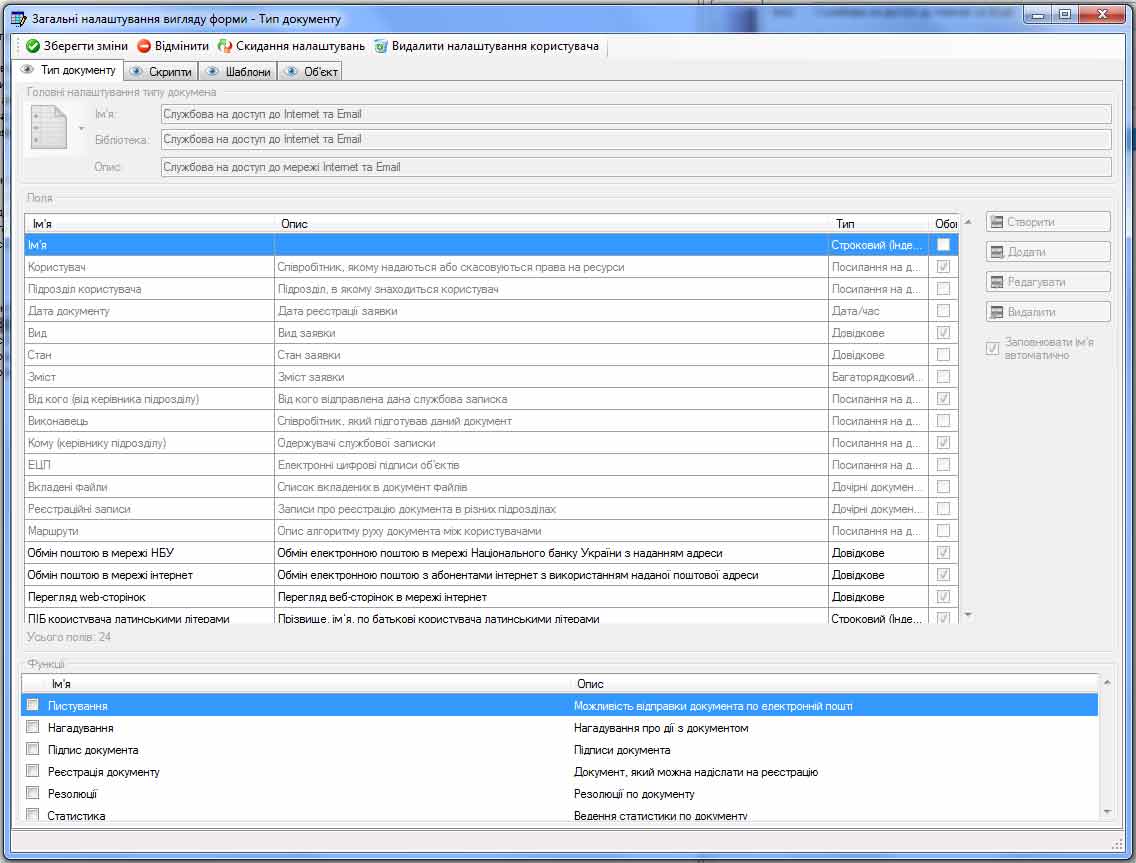Screen dimensions: 1136x863
Task: Click functions list scroll down arrow
Action: point(1107,812)
